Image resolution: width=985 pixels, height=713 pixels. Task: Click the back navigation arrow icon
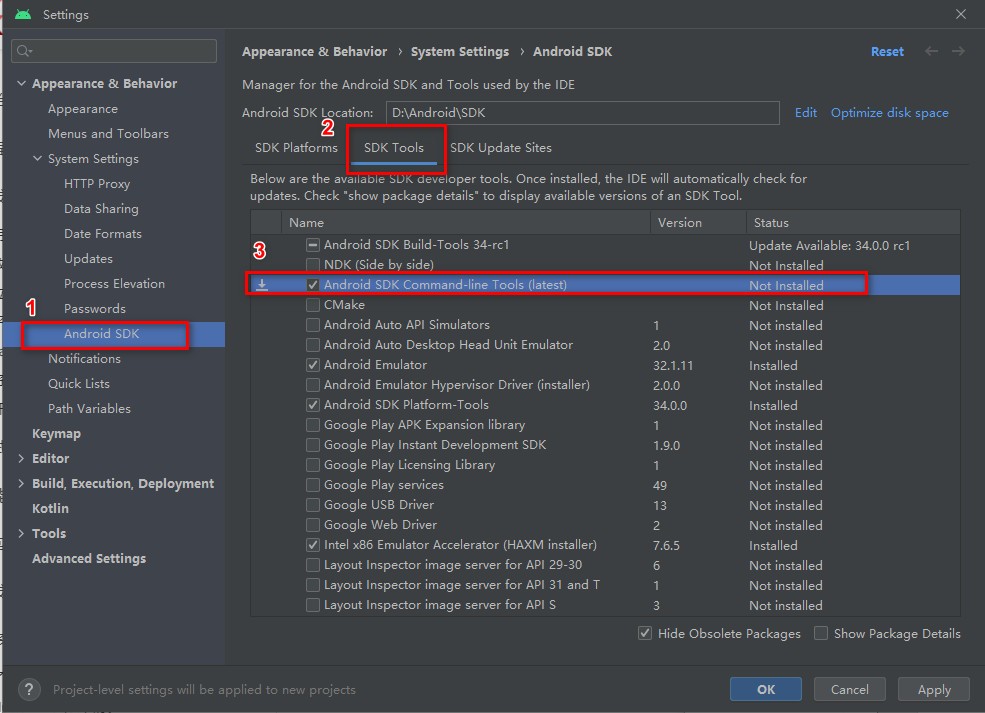[x=932, y=51]
